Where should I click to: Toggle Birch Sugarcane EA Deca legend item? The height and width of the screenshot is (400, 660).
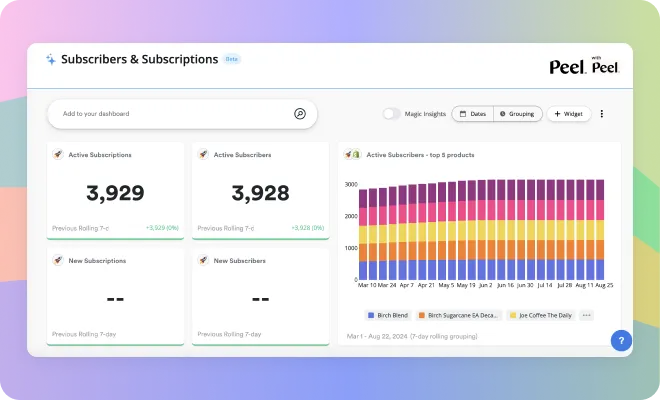459,315
